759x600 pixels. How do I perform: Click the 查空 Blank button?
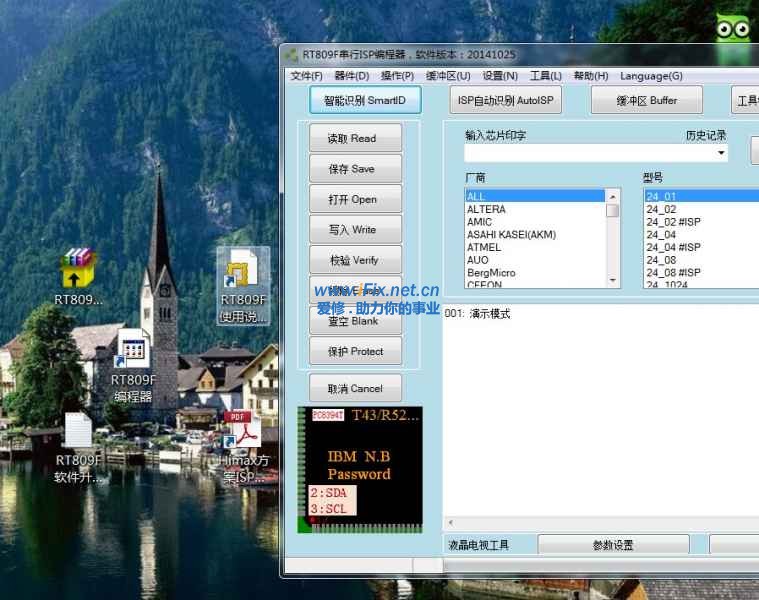pyautogui.click(x=355, y=321)
